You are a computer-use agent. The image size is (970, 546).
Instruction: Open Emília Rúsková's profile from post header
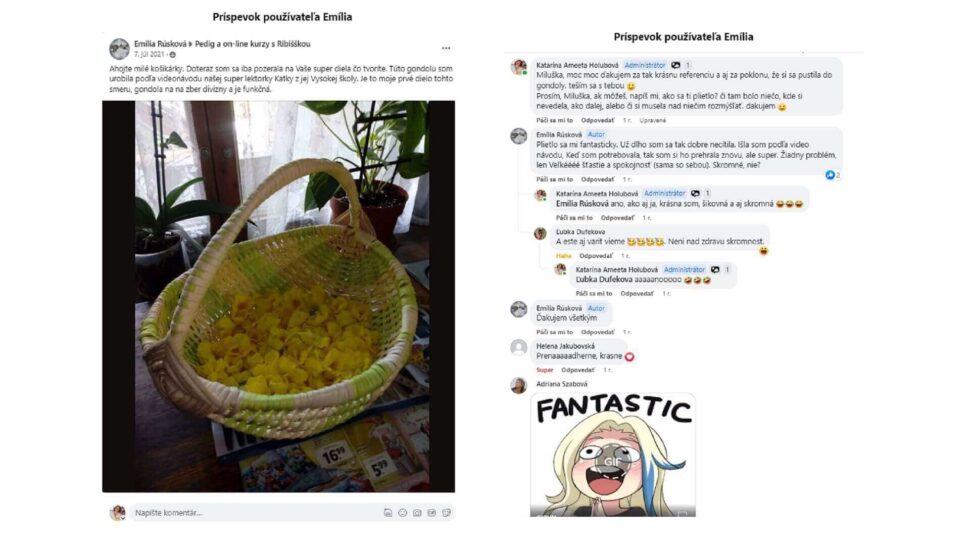(160, 44)
